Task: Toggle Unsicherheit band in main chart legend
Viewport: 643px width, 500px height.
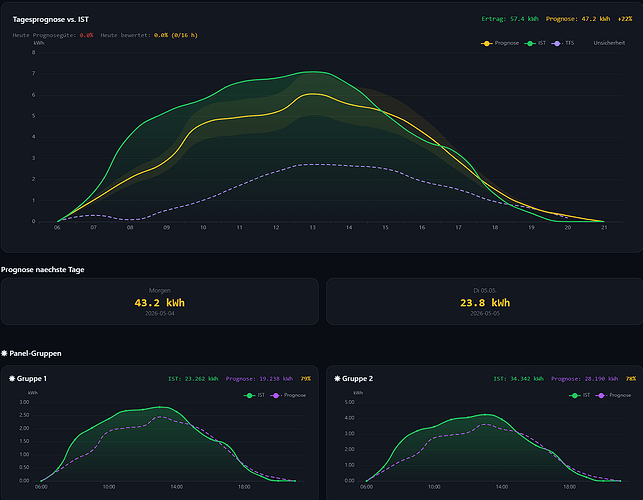Action: pos(609,43)
